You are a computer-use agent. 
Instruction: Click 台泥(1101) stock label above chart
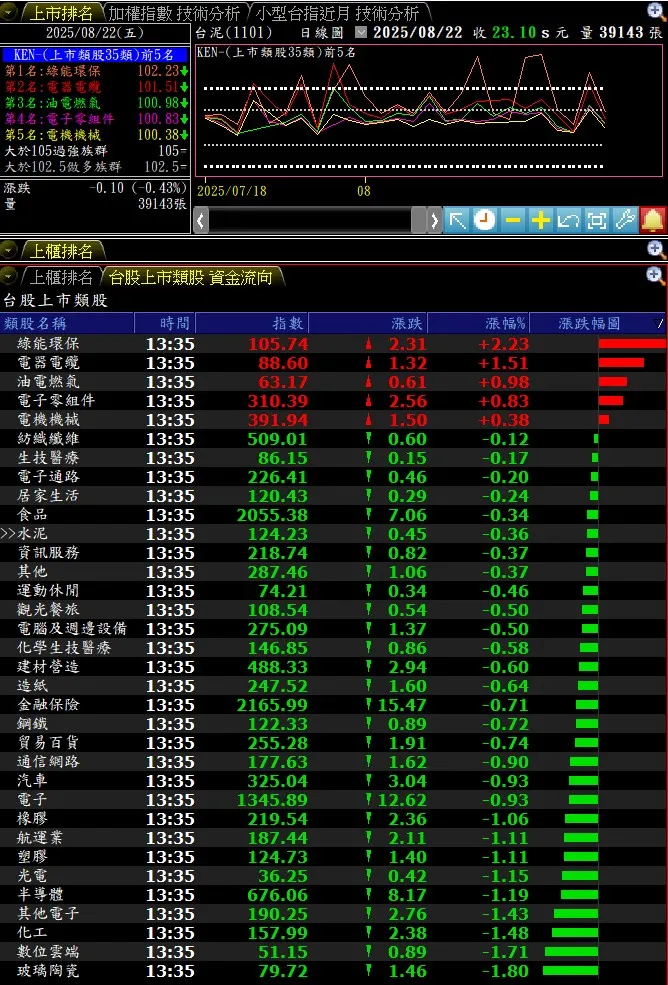coord(234,32)
